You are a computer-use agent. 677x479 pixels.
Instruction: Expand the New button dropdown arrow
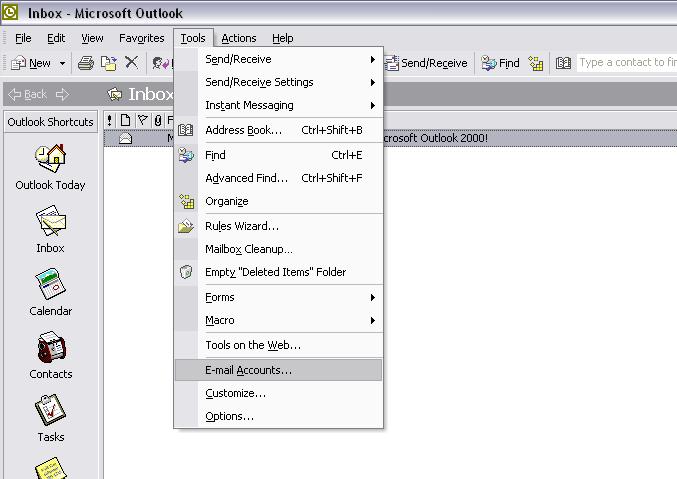(63, 63)
